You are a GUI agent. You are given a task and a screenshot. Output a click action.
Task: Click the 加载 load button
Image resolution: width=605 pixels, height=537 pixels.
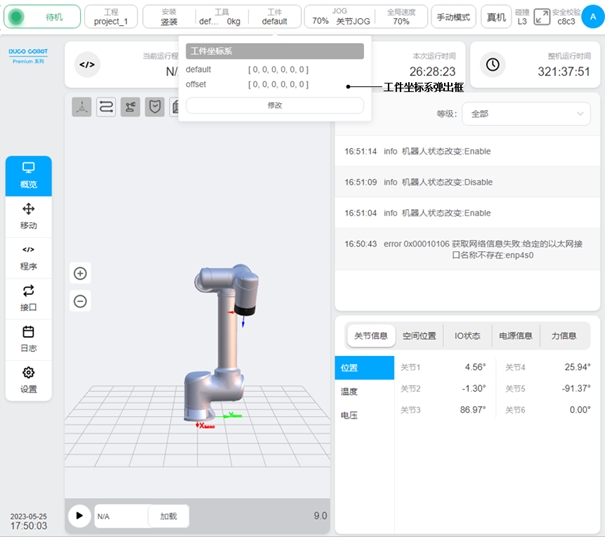[x=168, y=516]
